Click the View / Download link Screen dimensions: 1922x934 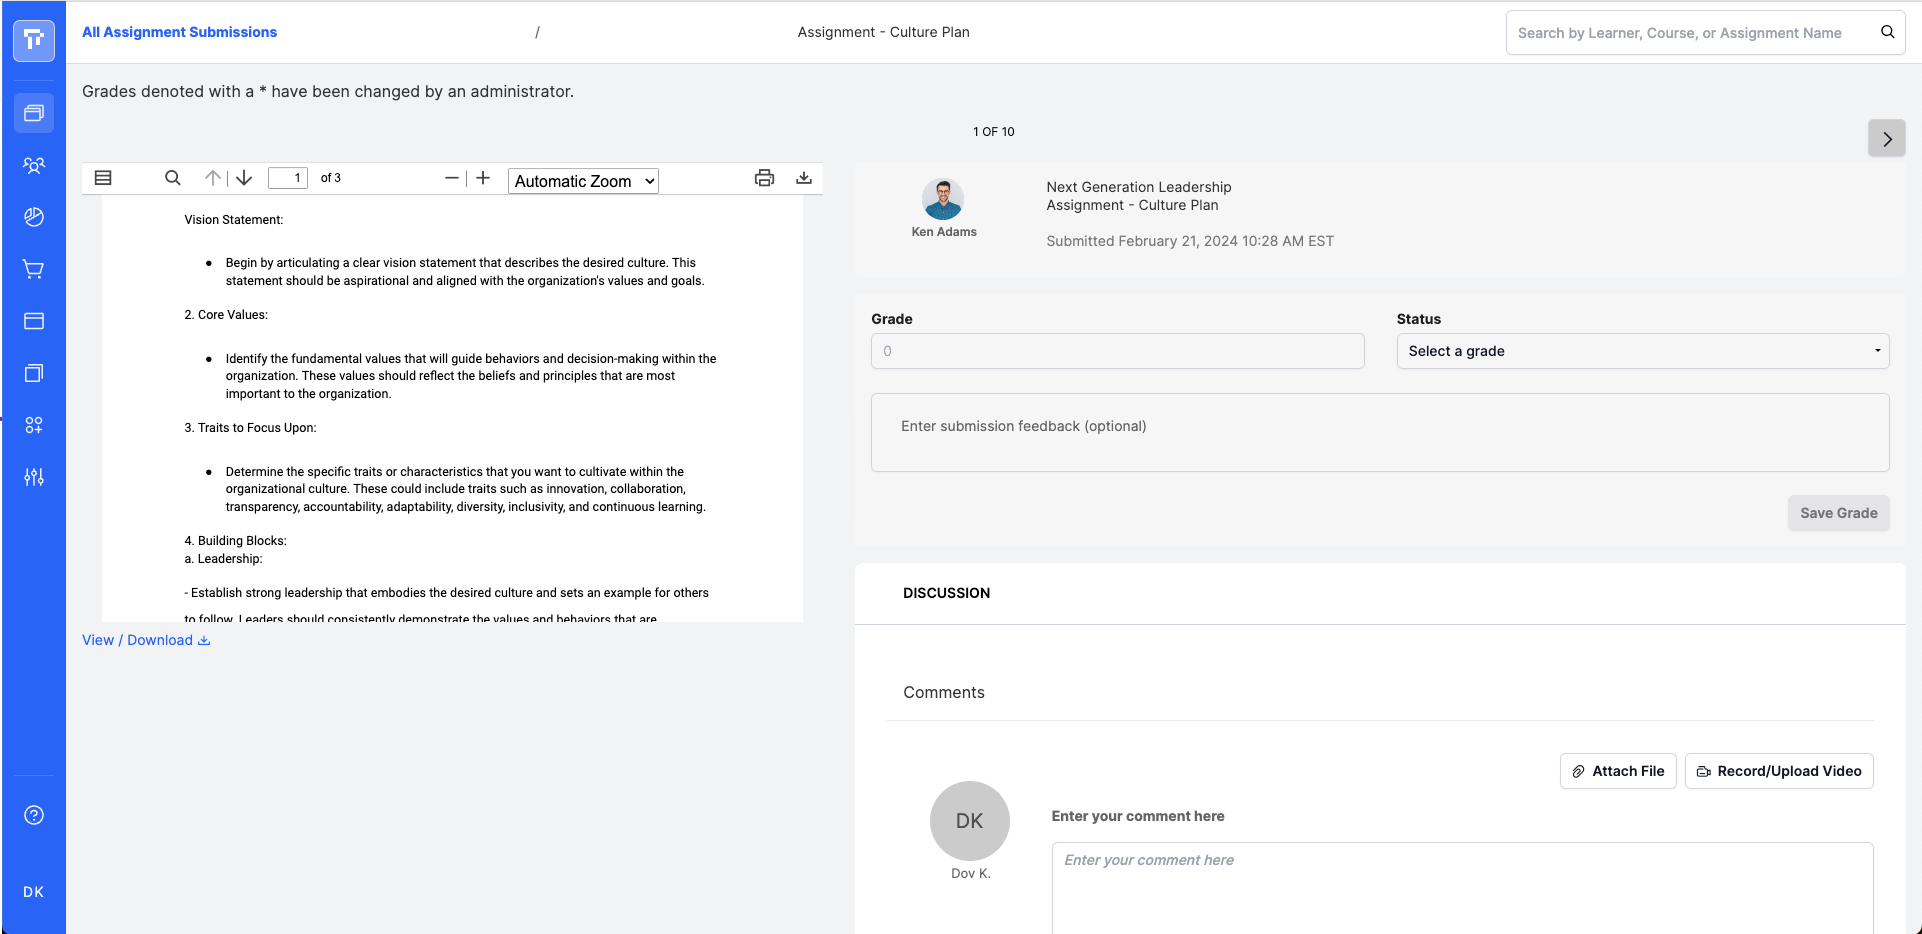click(146, 640)
